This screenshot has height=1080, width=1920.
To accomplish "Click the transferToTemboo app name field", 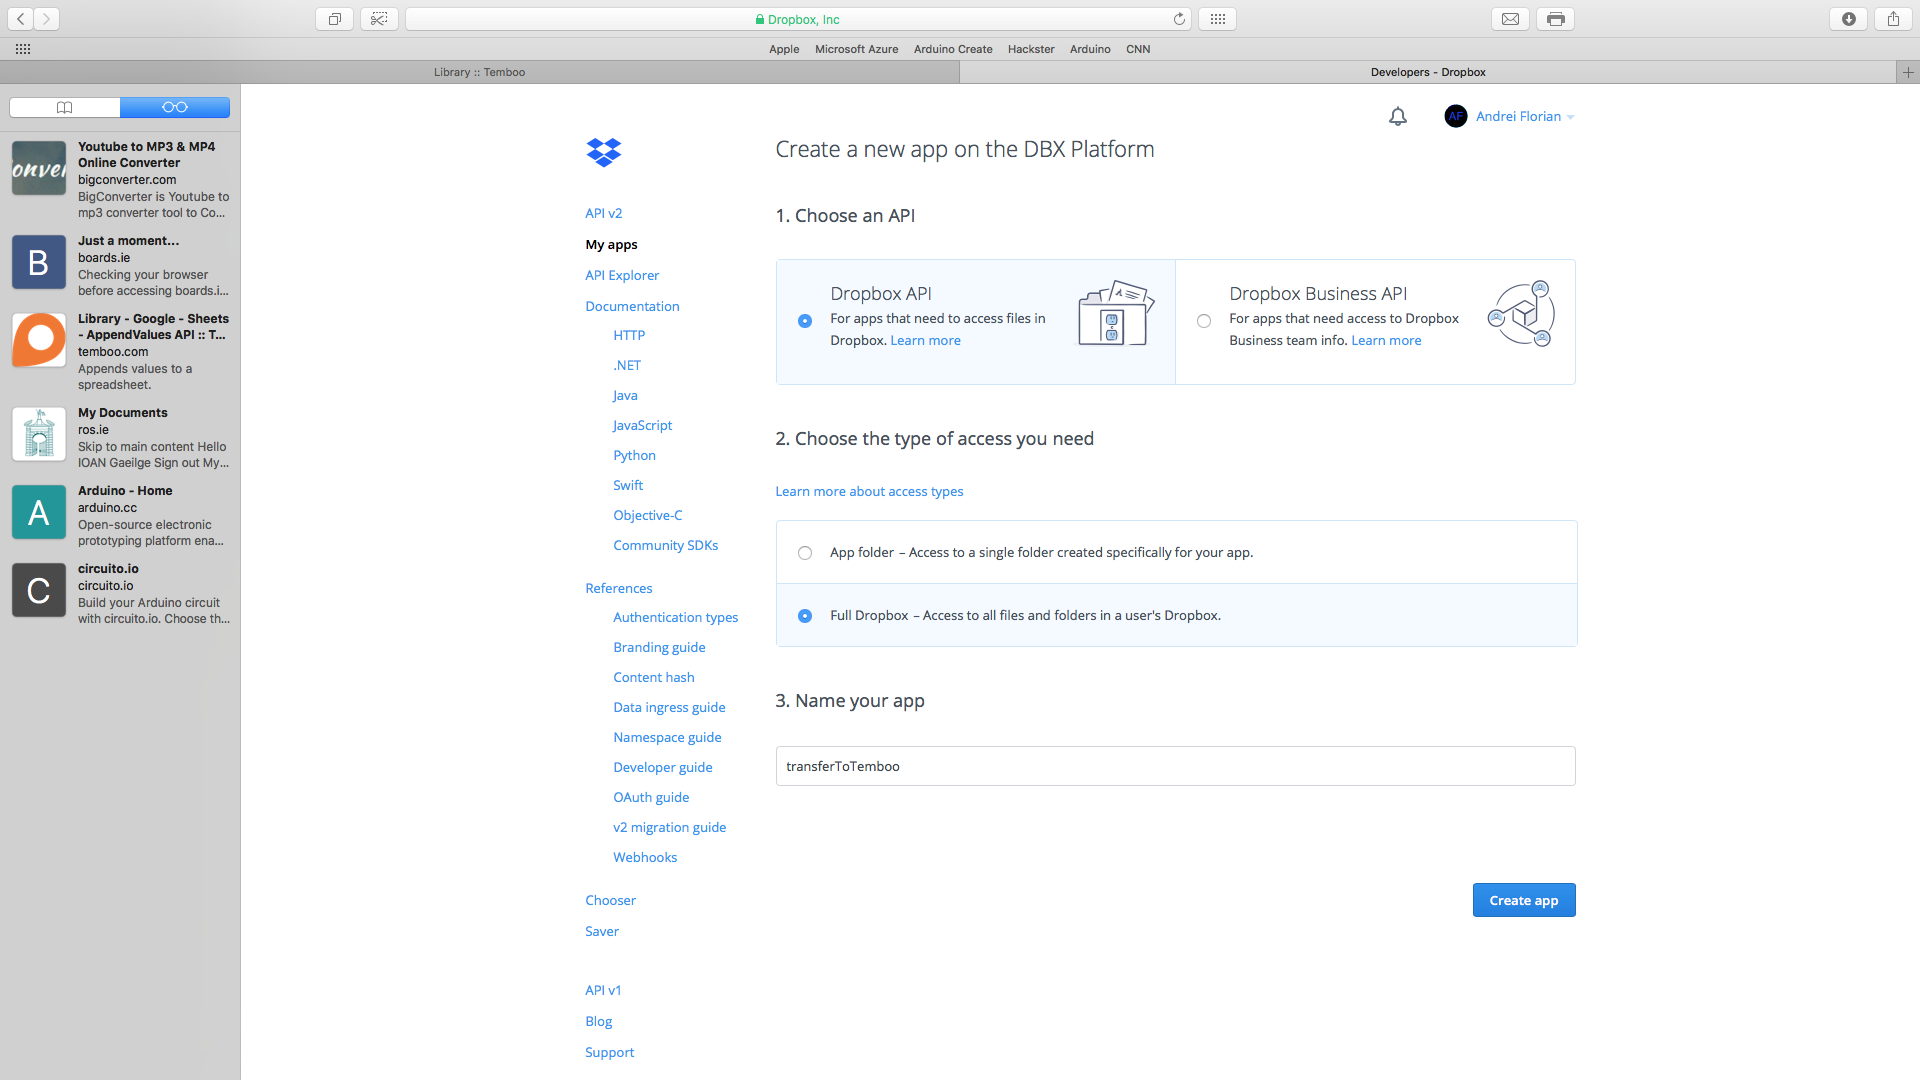I will tap(1175, 766).
